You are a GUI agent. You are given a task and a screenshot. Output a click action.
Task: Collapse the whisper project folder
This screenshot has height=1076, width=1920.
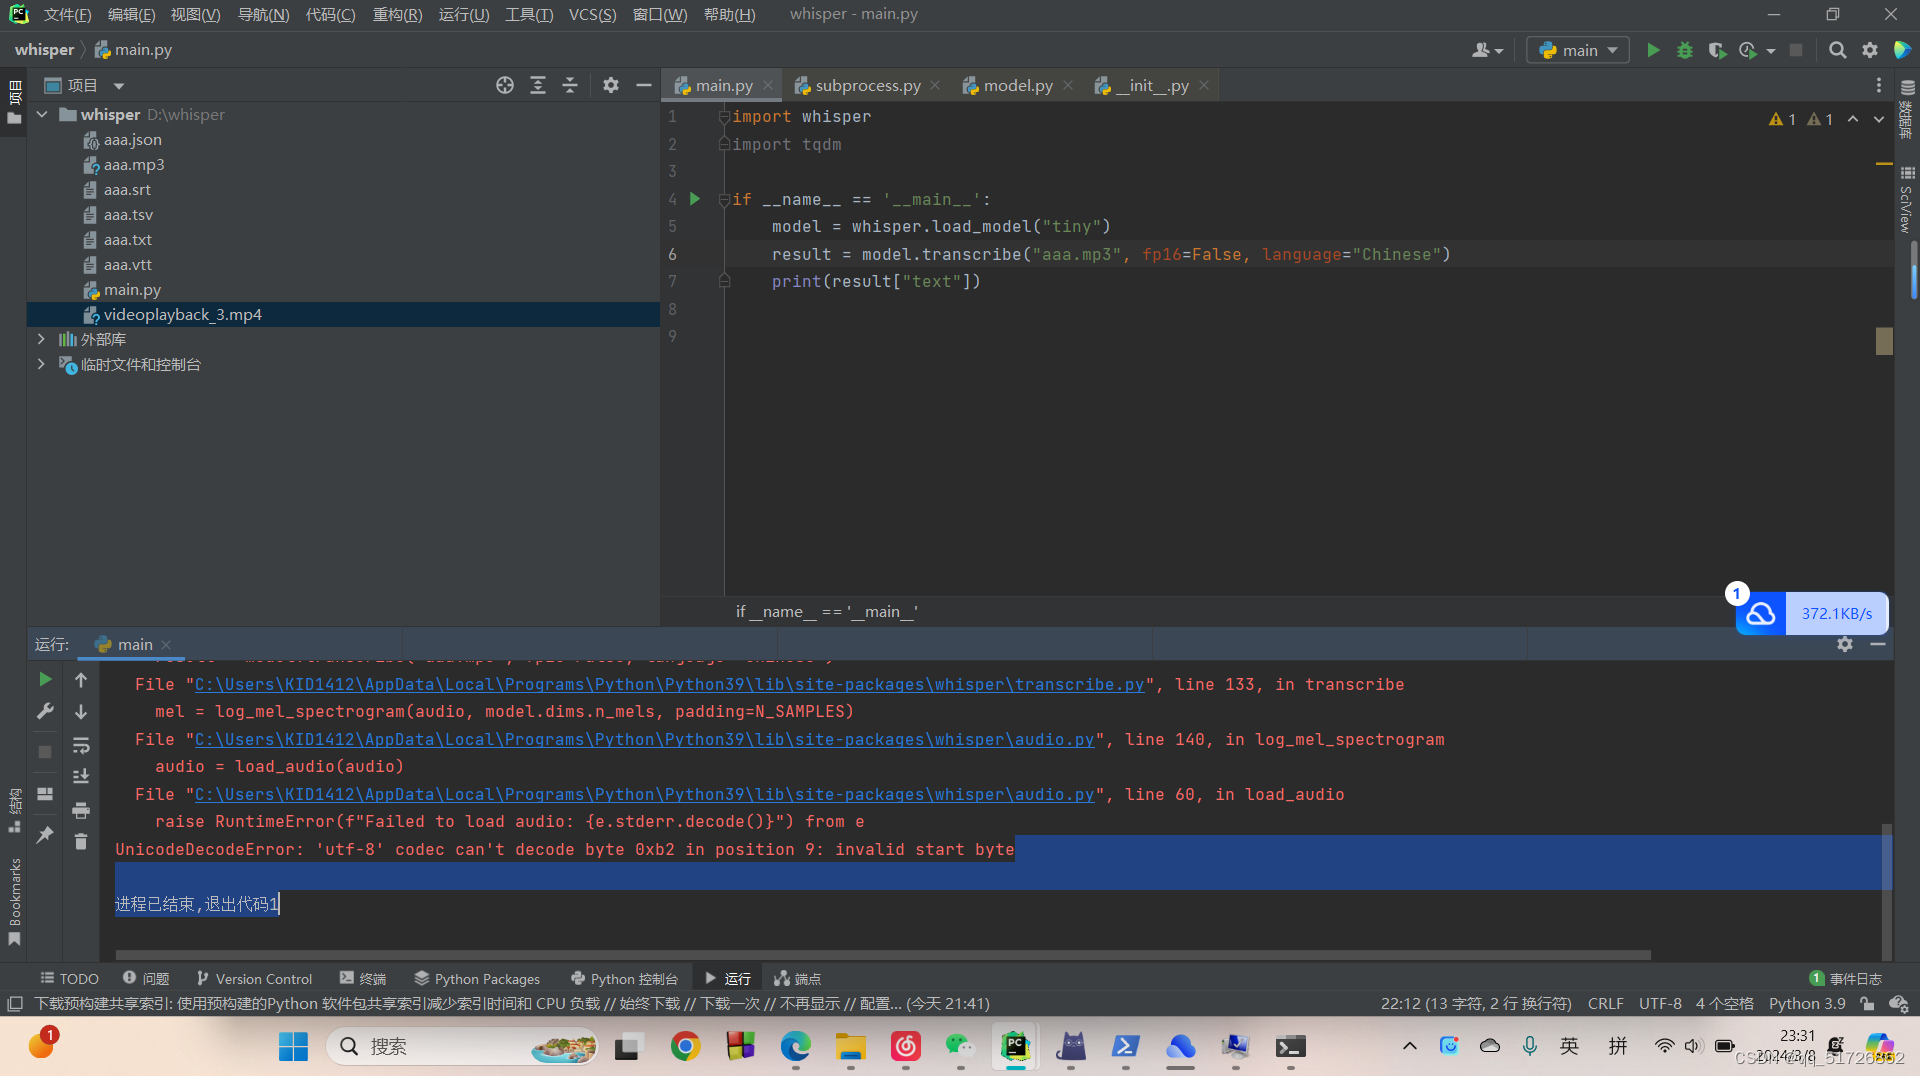pos(41,114)
